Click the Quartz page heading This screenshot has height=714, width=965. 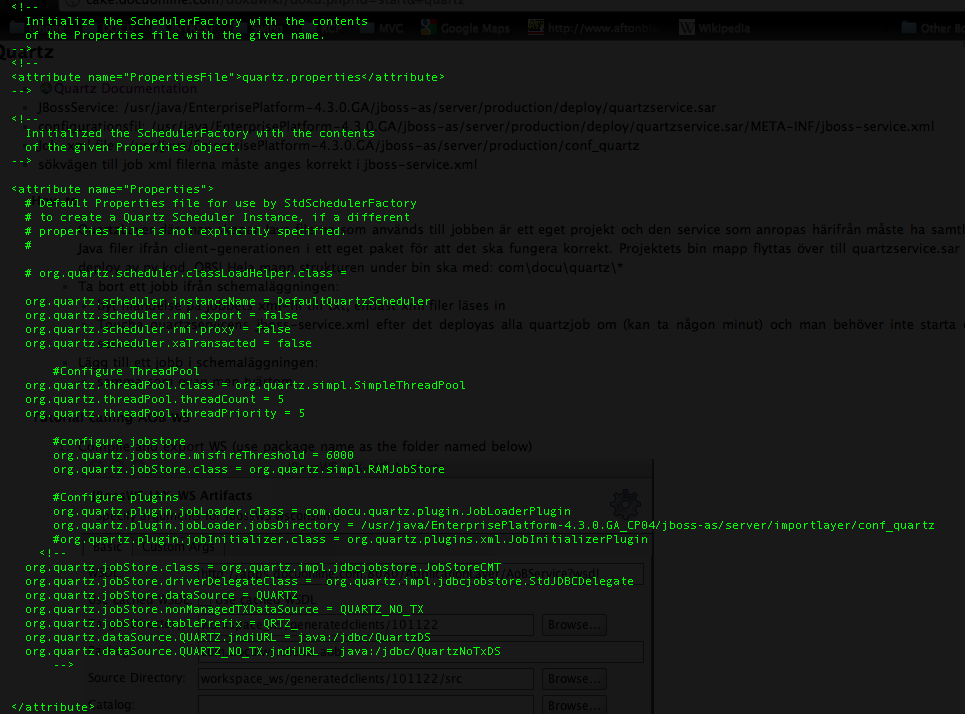32,52
